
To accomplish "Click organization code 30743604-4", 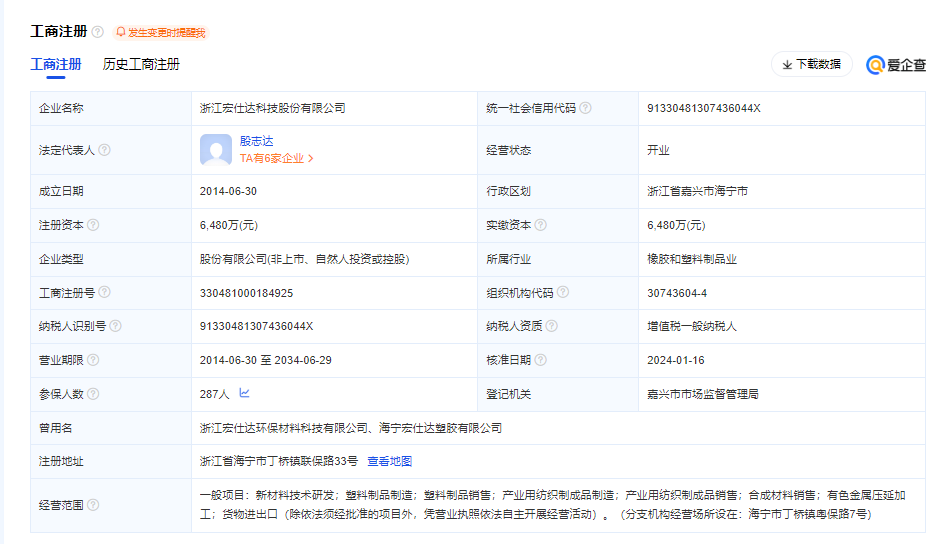I will 677,293.
